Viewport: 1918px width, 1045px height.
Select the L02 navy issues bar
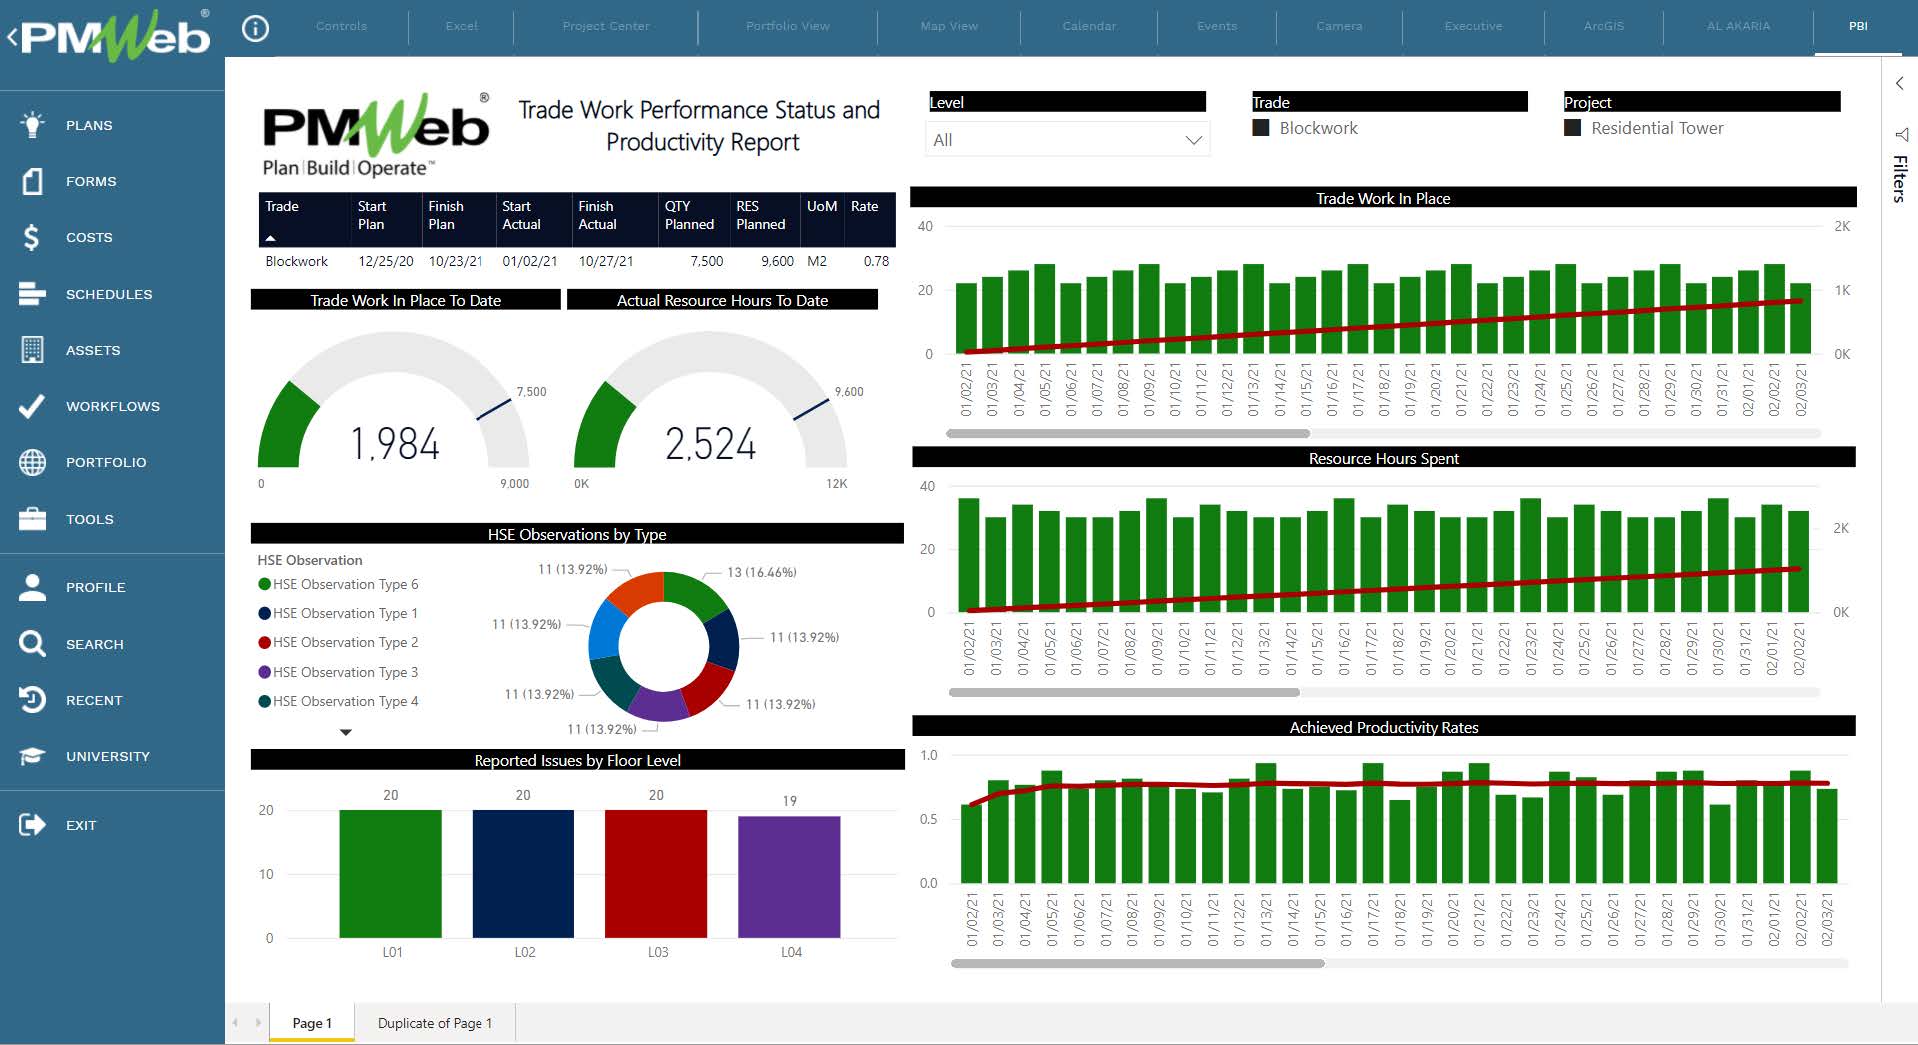click(523, 873)
